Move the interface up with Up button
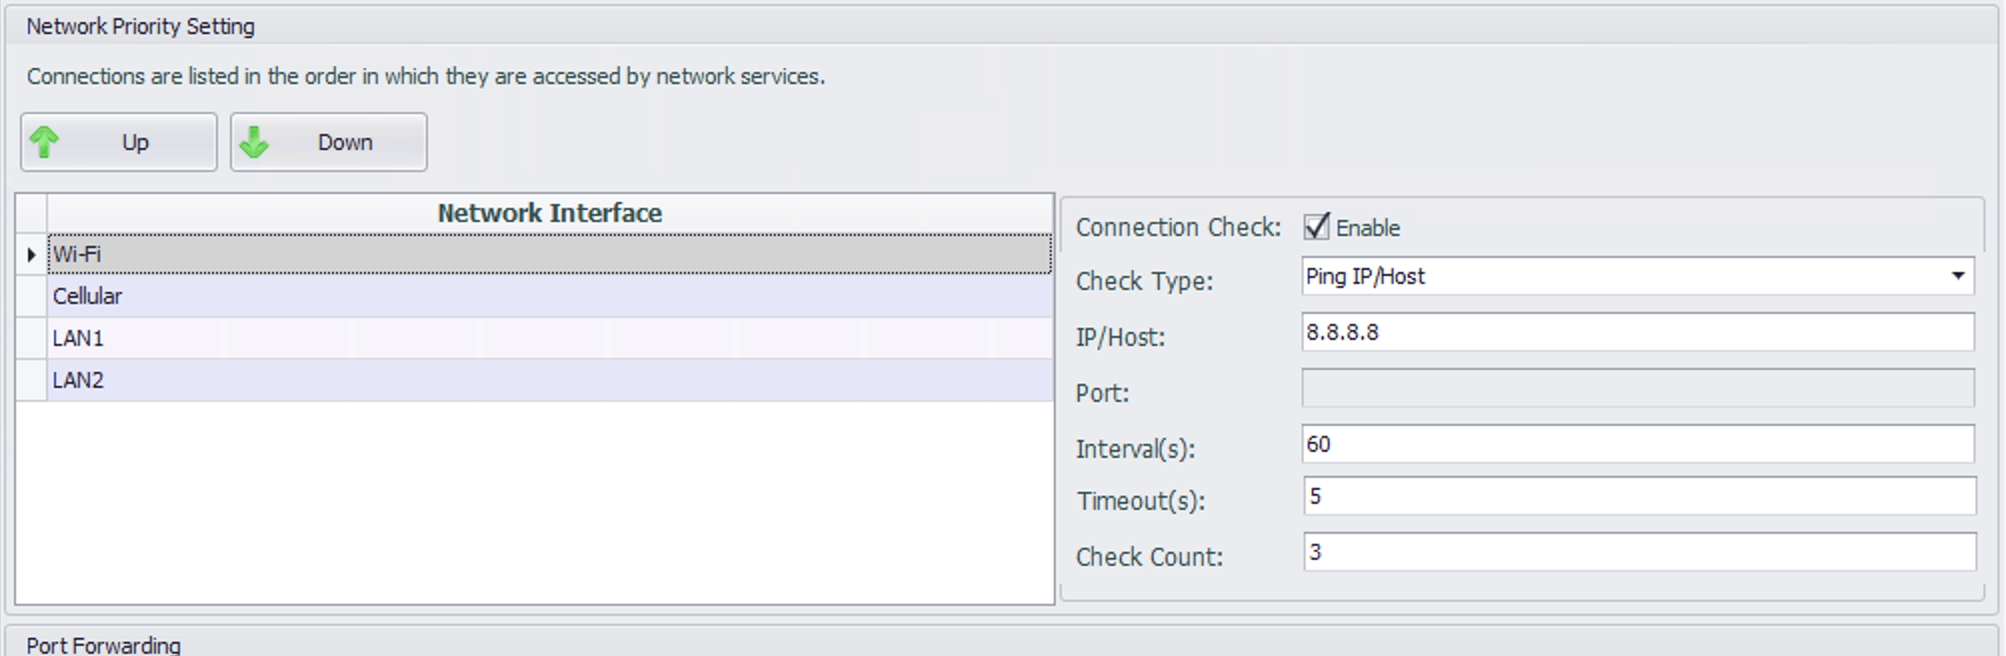This screenshot has width=2006, height=656. pyautogui.click(x=119, y=142)
